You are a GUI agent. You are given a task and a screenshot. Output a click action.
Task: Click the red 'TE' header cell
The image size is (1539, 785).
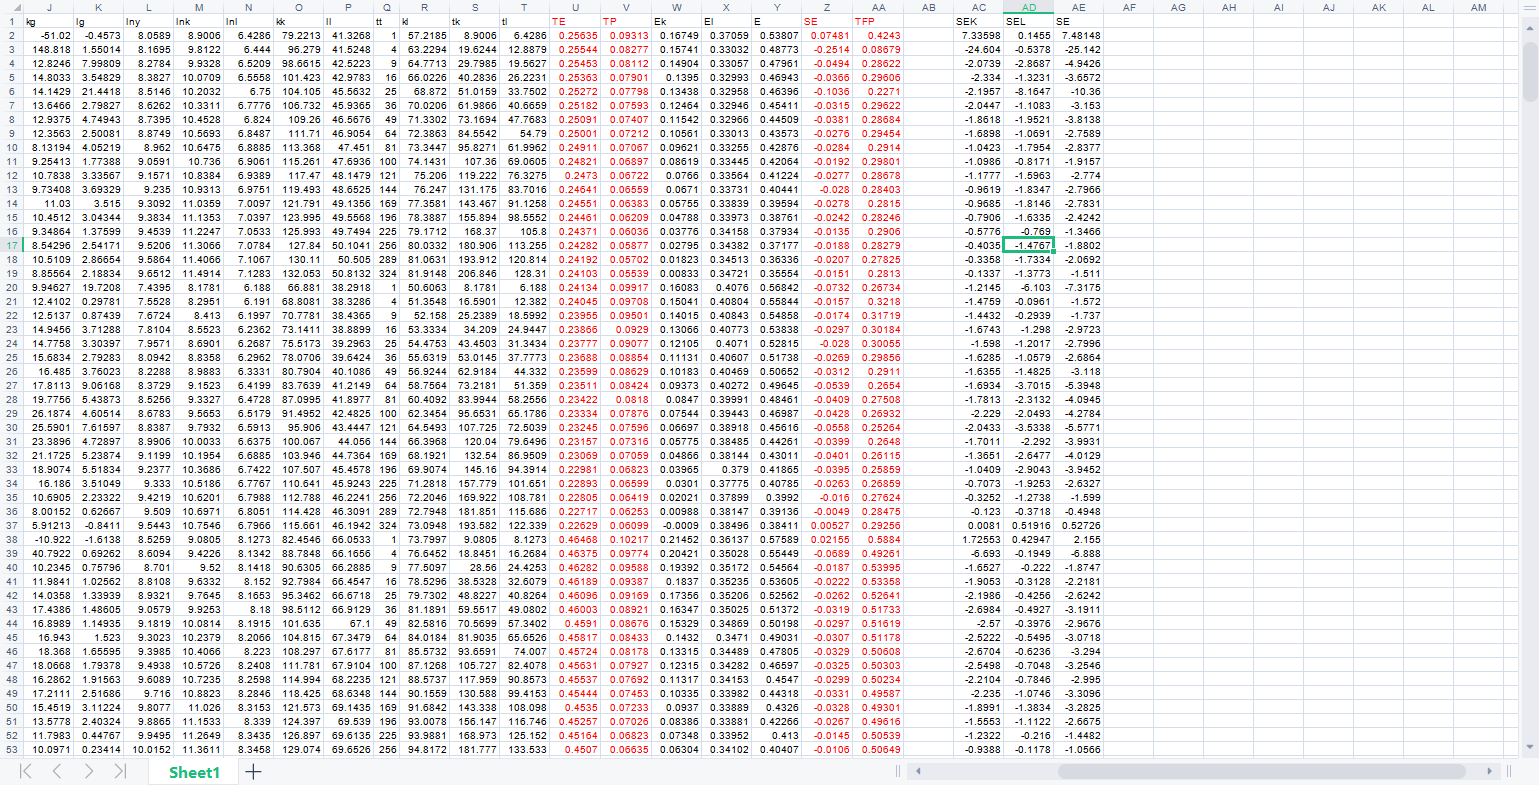pyautogui.click(x=575, y=21)
